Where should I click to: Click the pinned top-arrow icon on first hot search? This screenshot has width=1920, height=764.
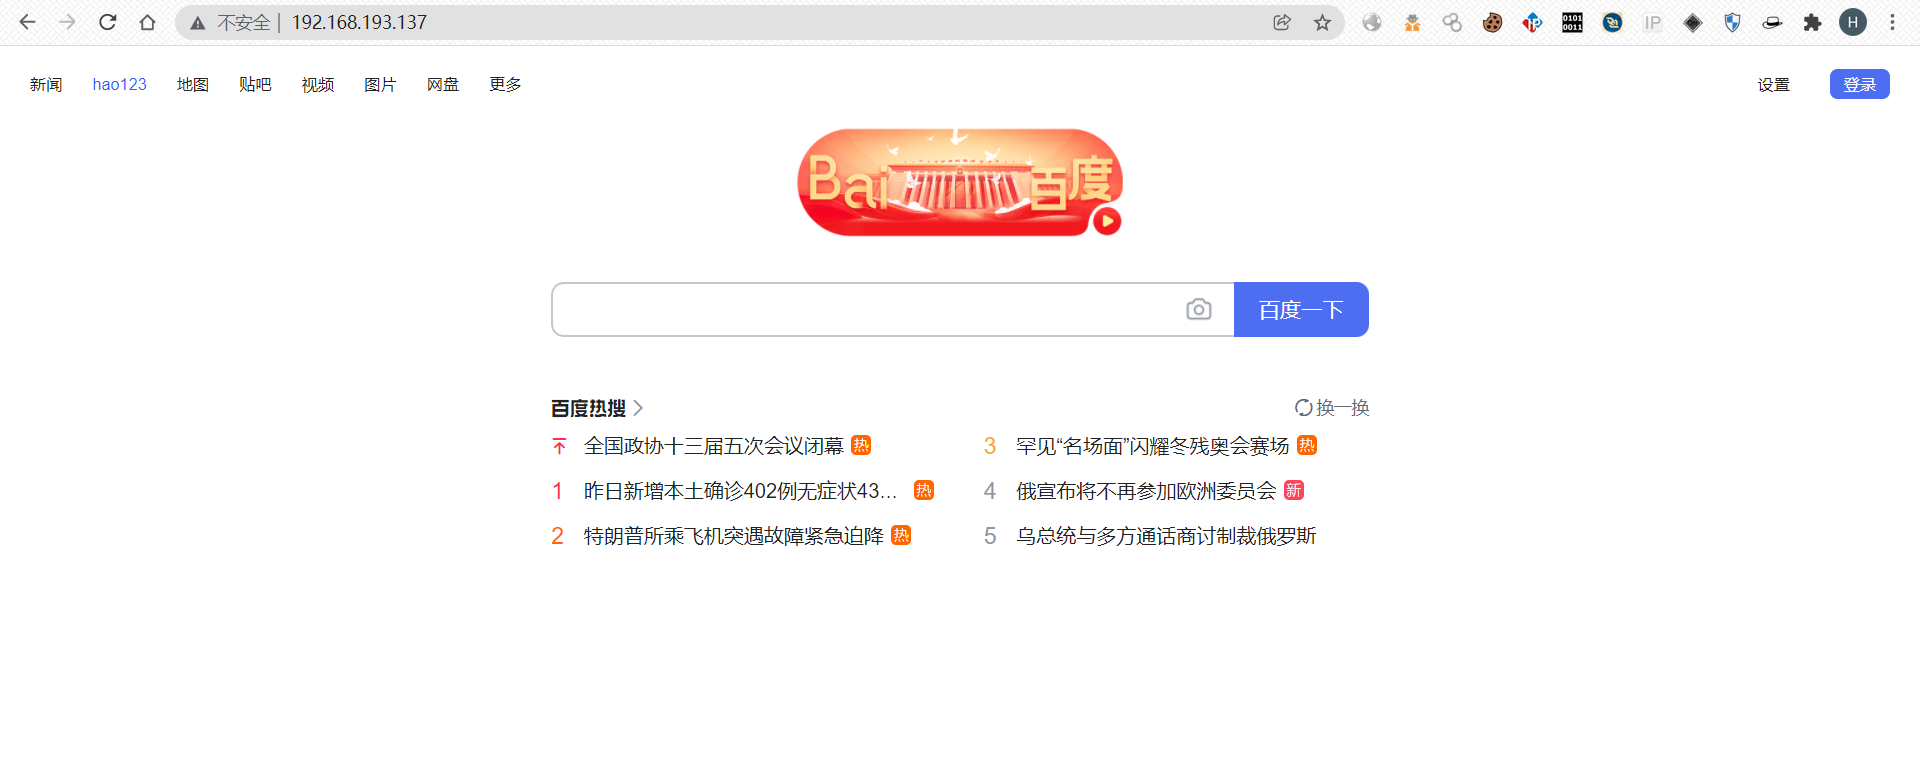[x=559, y=446]
